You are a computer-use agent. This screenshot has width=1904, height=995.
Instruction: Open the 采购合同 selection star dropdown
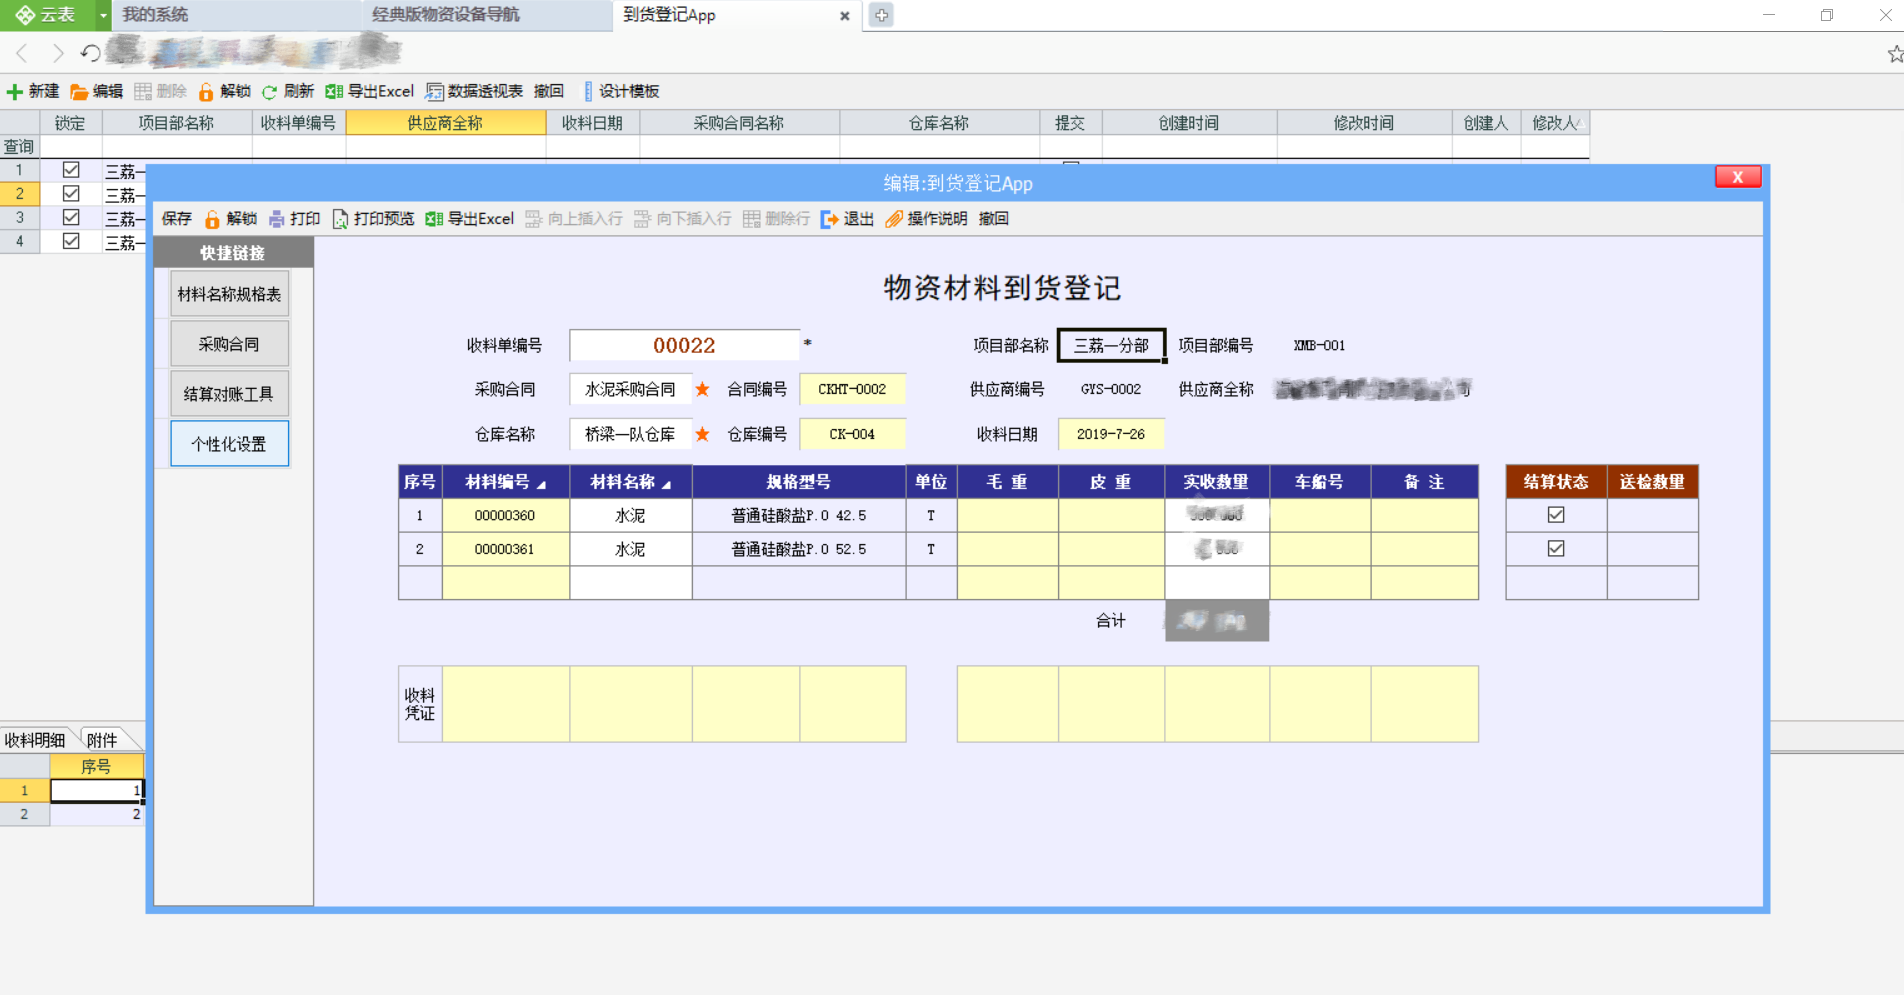[703, 389]
